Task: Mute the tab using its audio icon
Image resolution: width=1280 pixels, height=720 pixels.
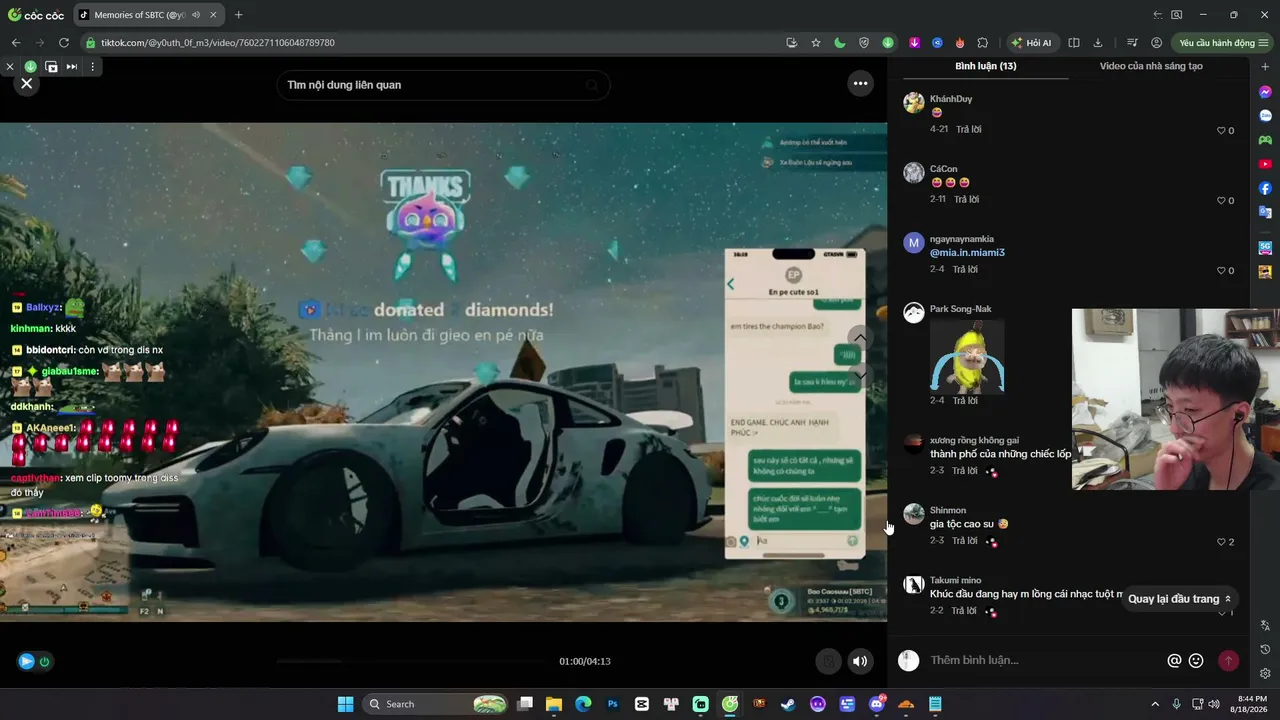Action: (195, 15)
